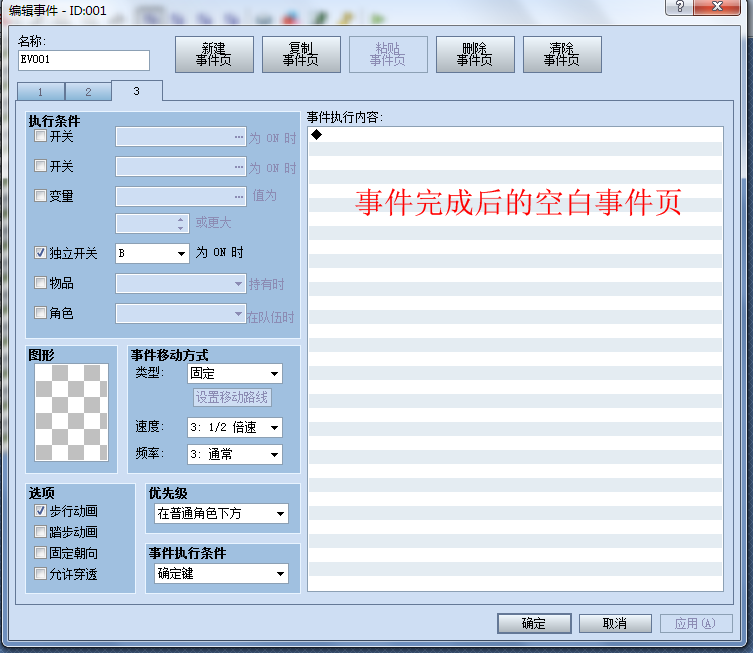Click the 新建事件页 button
This screenshot has width=753, height=653.
pyautogui.click(x=214, y=54)
